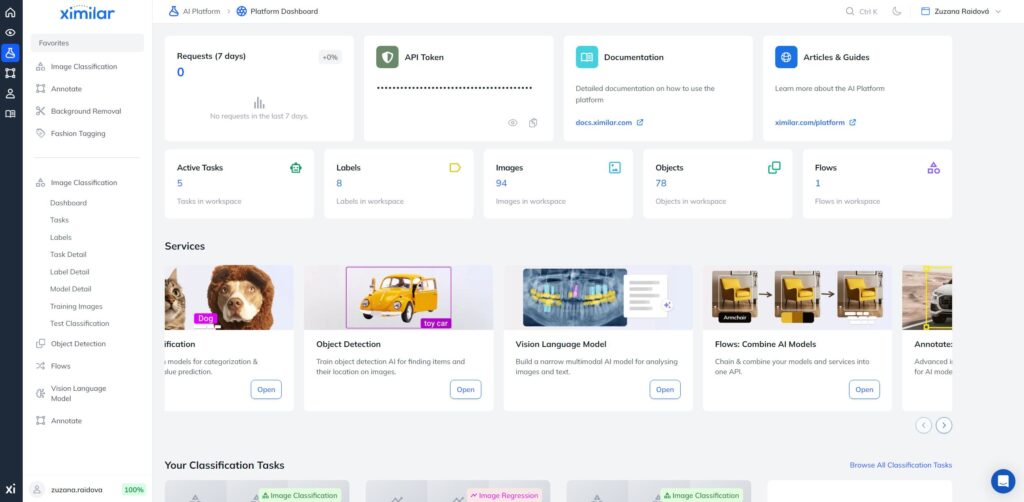The width and height of the screenshot is (1024, 502).
Task: Select the flask AI Platform rail icon
Action: tap(10, 53)
